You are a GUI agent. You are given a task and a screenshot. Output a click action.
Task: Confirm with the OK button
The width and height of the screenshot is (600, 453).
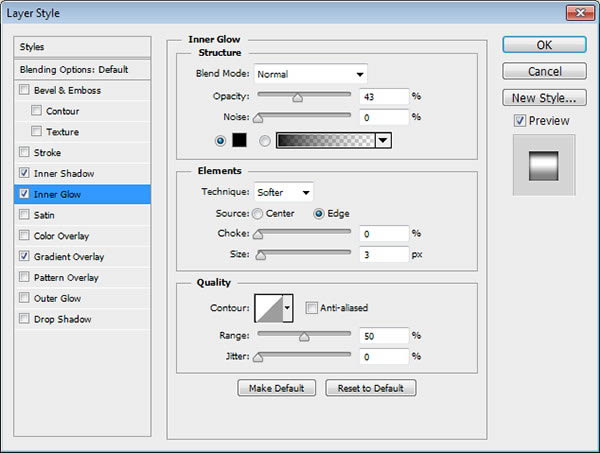coord(544,45)
